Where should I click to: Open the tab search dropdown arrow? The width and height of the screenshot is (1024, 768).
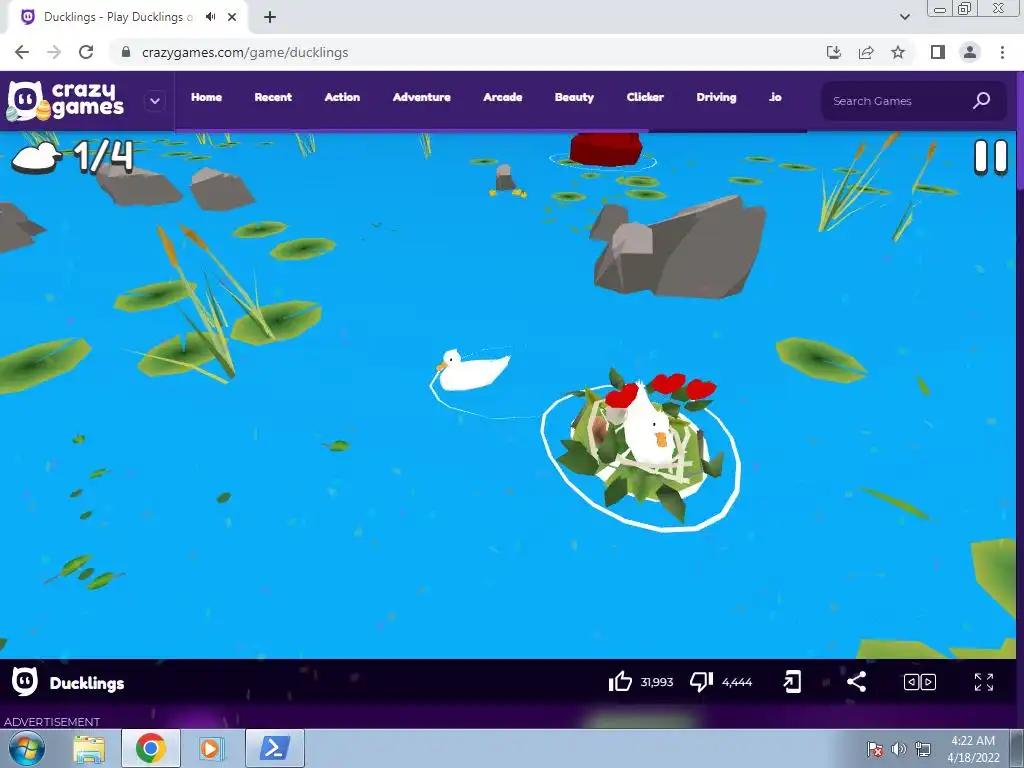pos(904,17)
